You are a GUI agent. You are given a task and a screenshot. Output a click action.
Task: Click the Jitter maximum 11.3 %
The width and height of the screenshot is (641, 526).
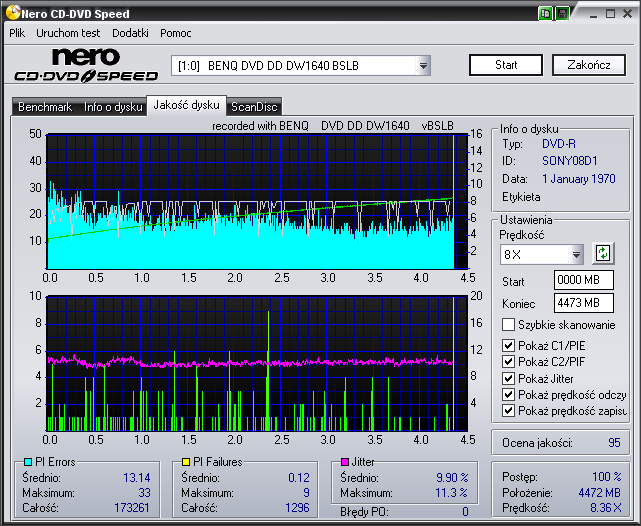451,493
